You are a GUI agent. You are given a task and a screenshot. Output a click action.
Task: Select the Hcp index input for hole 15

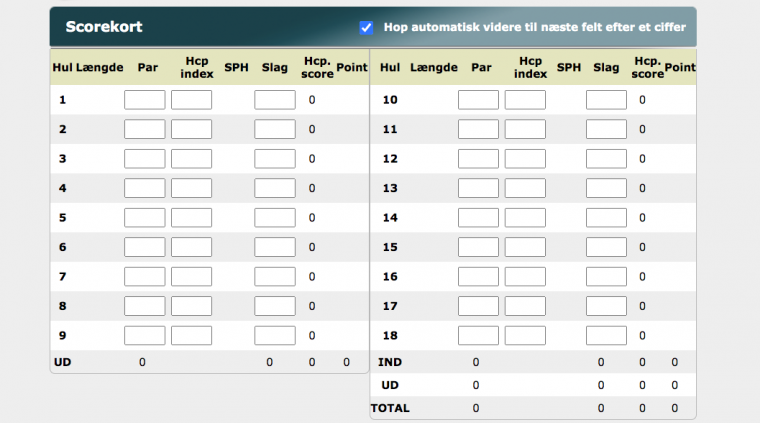(x=525, y=247)
